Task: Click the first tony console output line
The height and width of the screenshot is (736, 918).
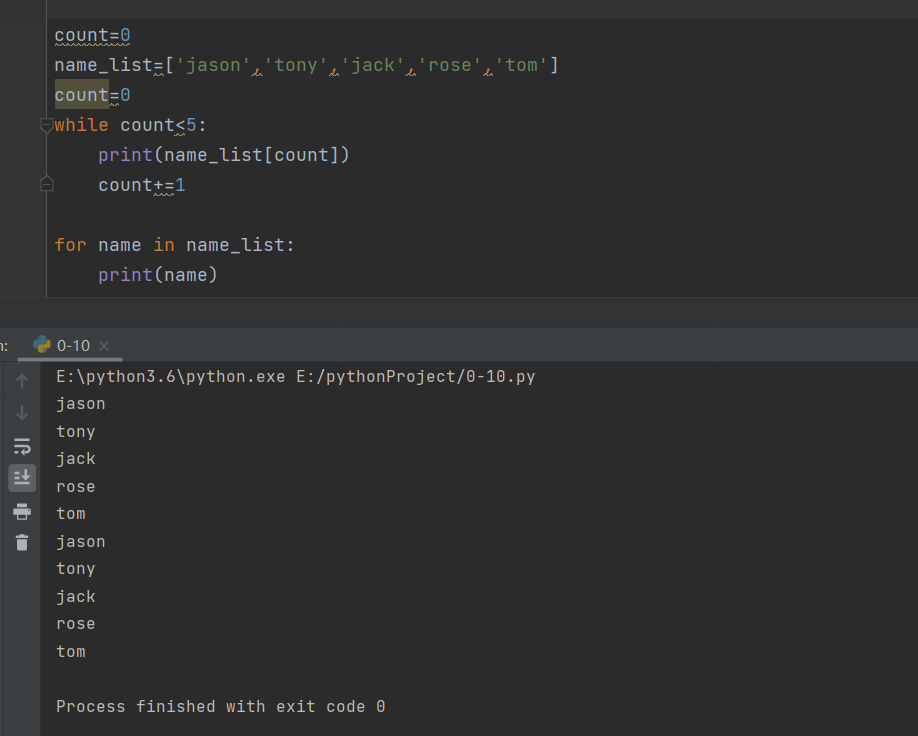Action: [76, 432]
